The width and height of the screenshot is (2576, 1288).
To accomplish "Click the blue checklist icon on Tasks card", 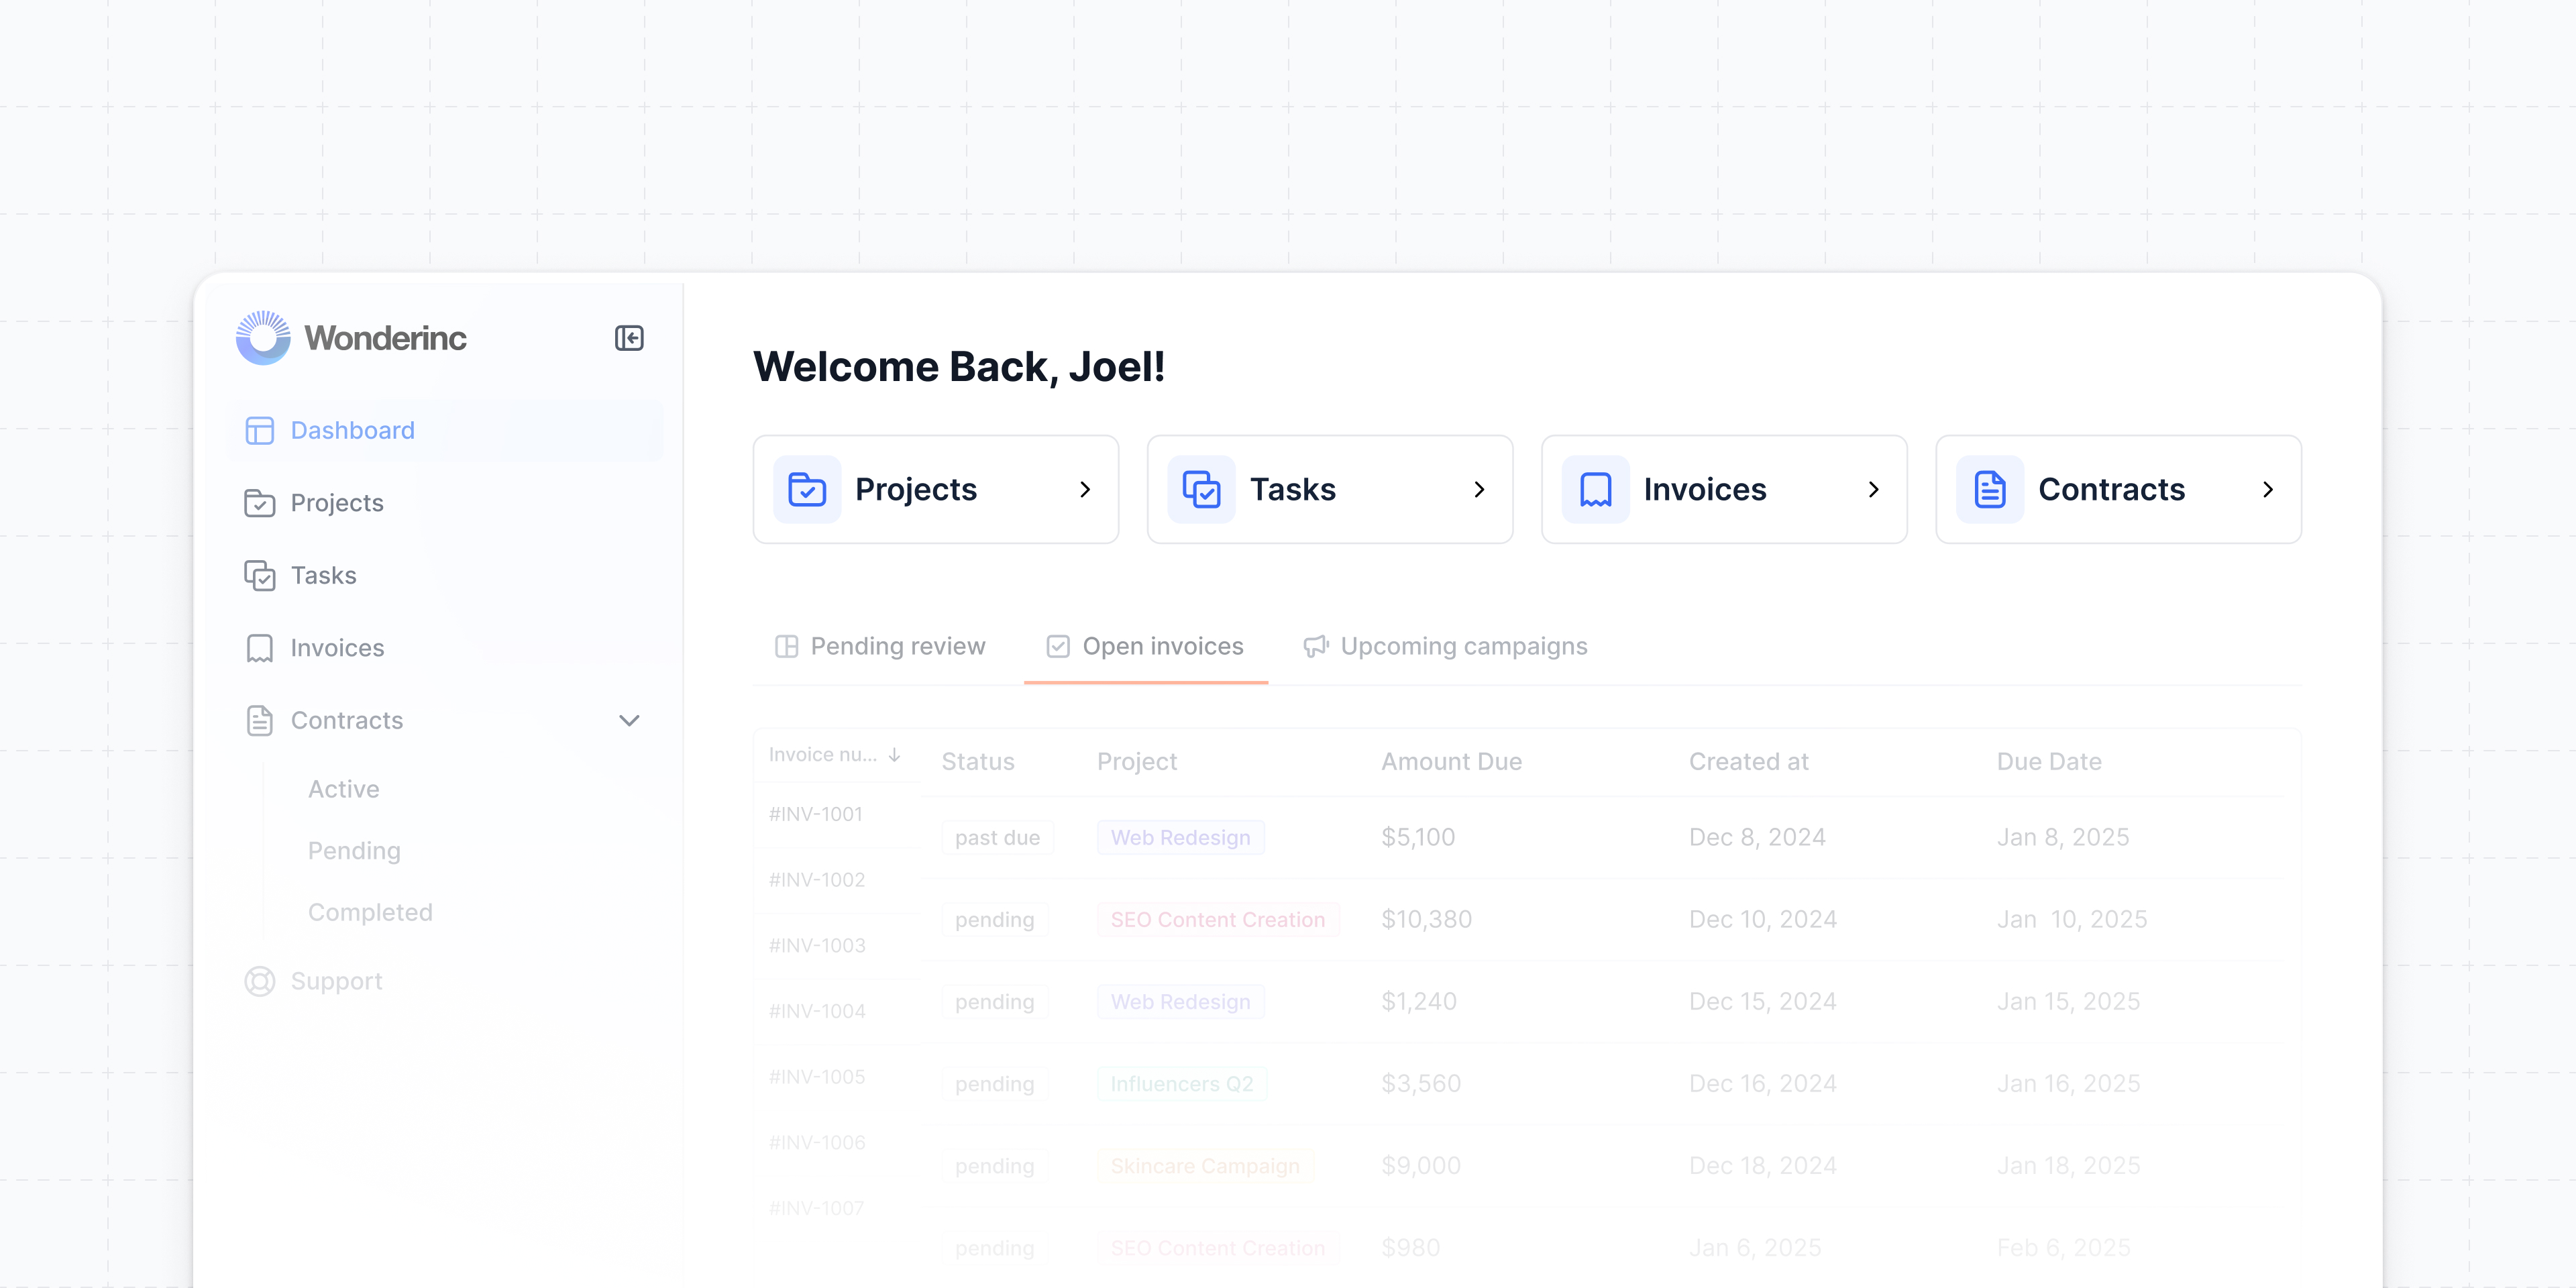I will (1201, 490).
